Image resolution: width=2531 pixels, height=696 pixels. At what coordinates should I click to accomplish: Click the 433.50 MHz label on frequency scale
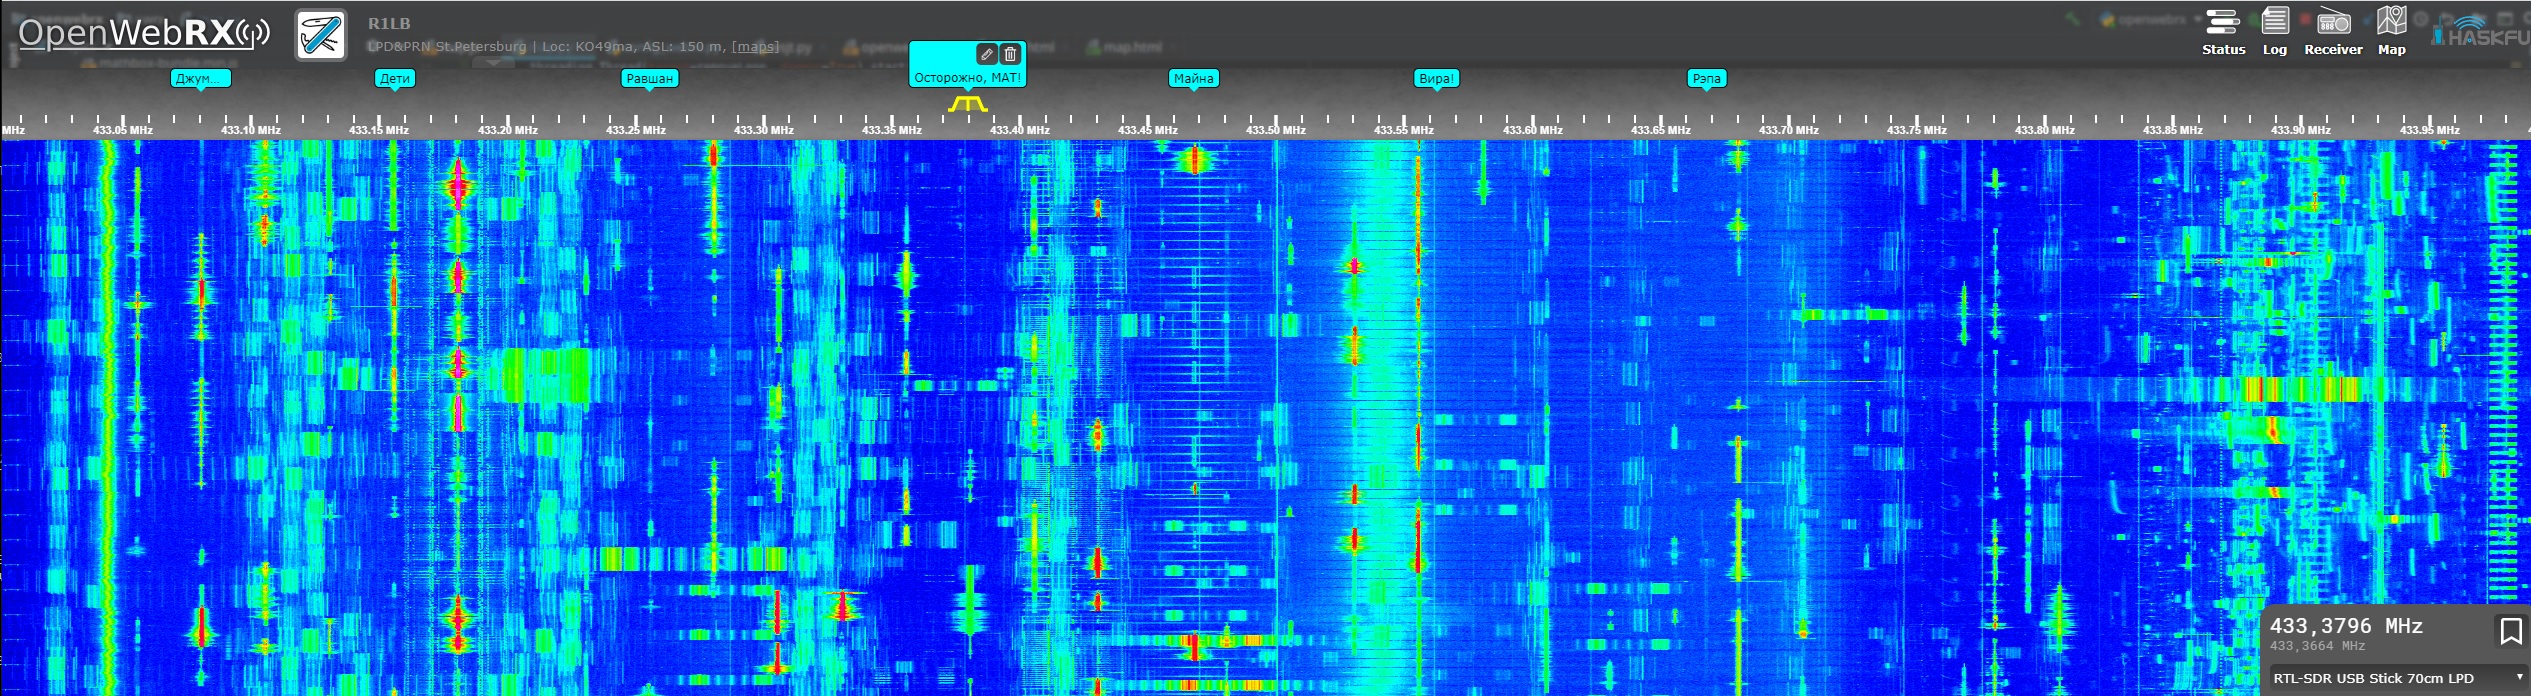pos(1275,130)
